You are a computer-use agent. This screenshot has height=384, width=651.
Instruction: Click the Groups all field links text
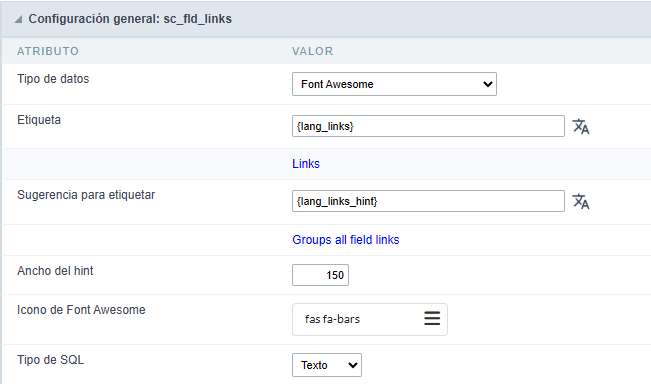coord(346,240)
